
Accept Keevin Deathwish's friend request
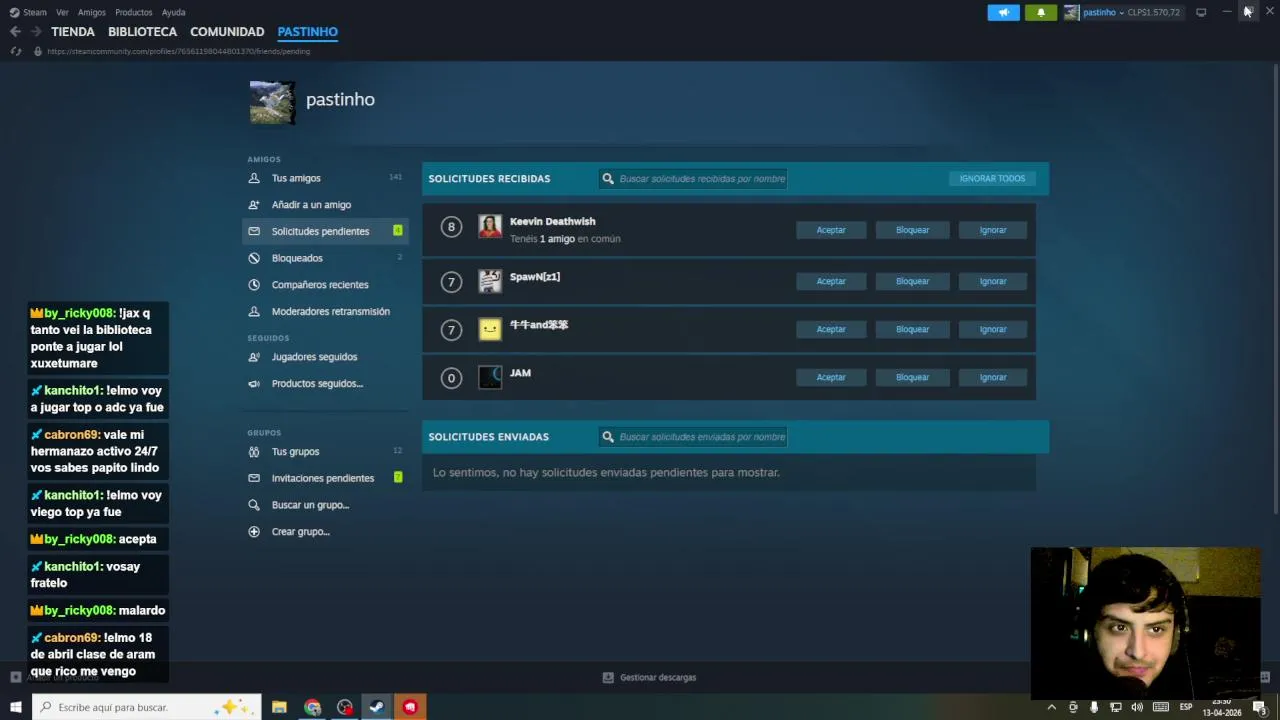831,230
